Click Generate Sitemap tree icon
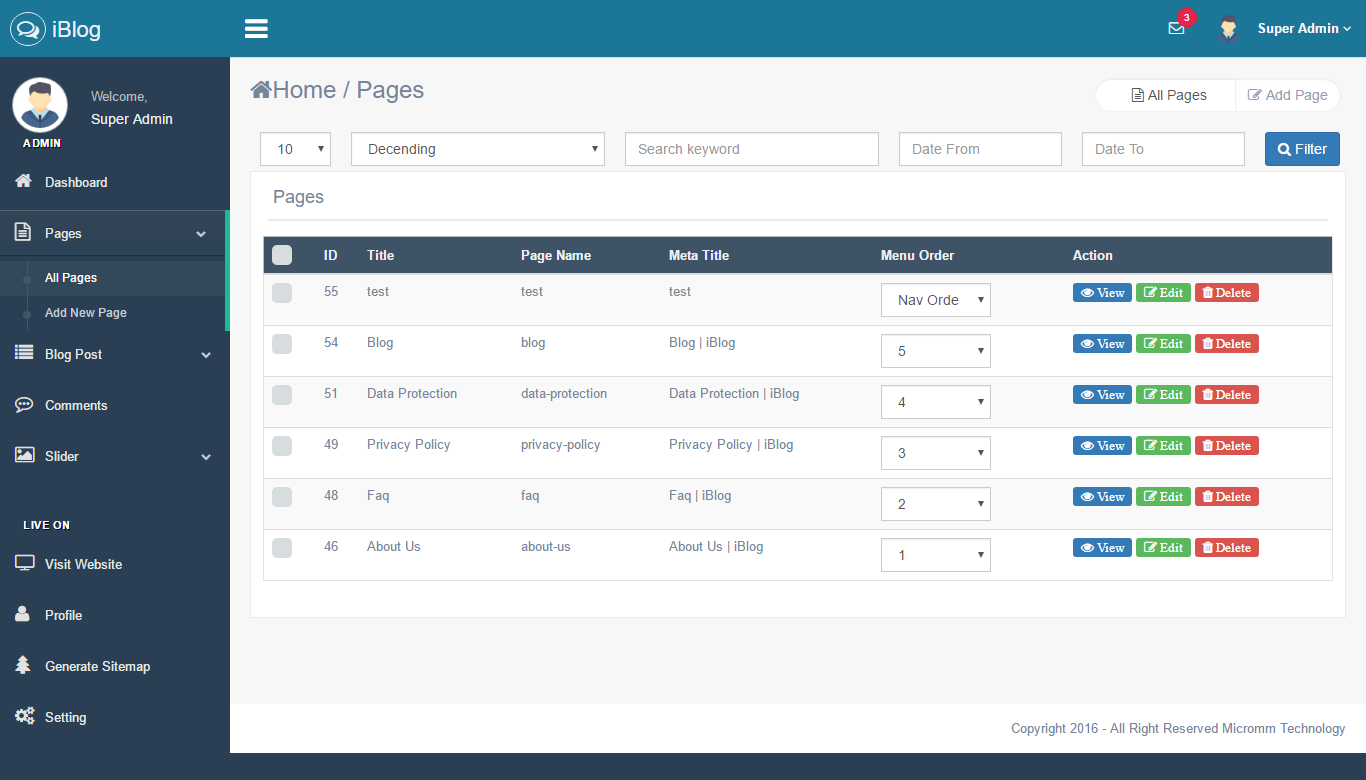The width and height of the screenshot is (1366, 780). (24, 665)
